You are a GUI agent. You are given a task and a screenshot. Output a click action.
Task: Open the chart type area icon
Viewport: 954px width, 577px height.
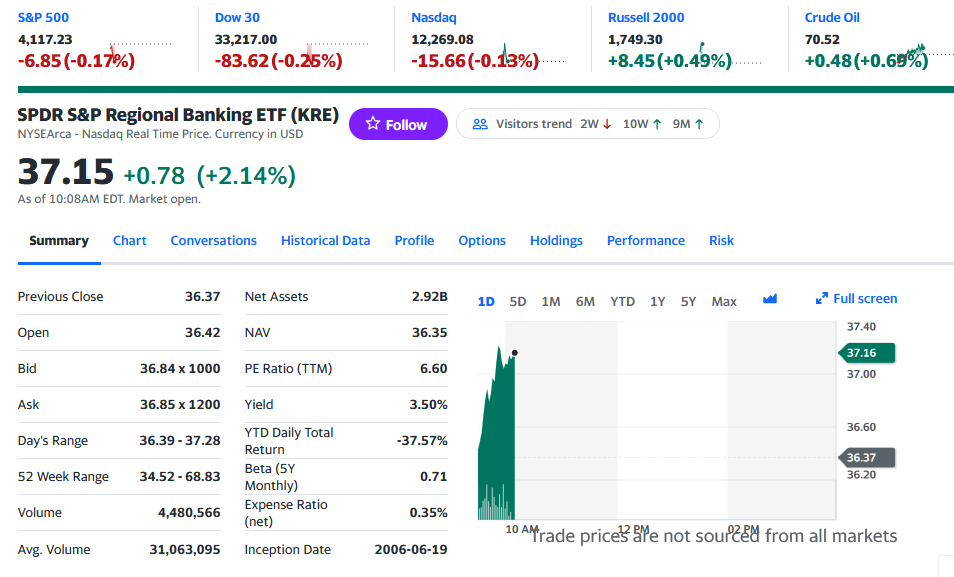click(770, 299)
